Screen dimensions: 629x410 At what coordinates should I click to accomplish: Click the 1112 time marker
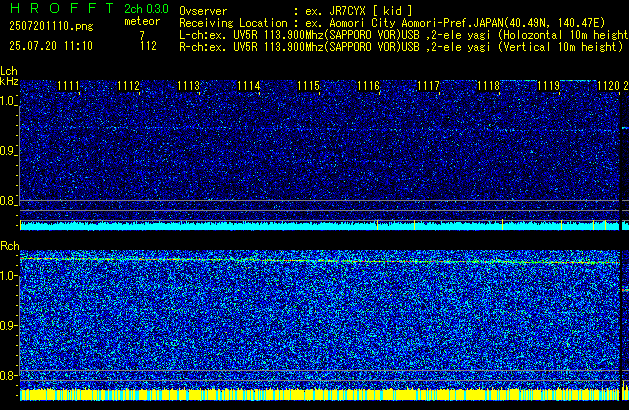pyautogui.click(x=128, y=86)
